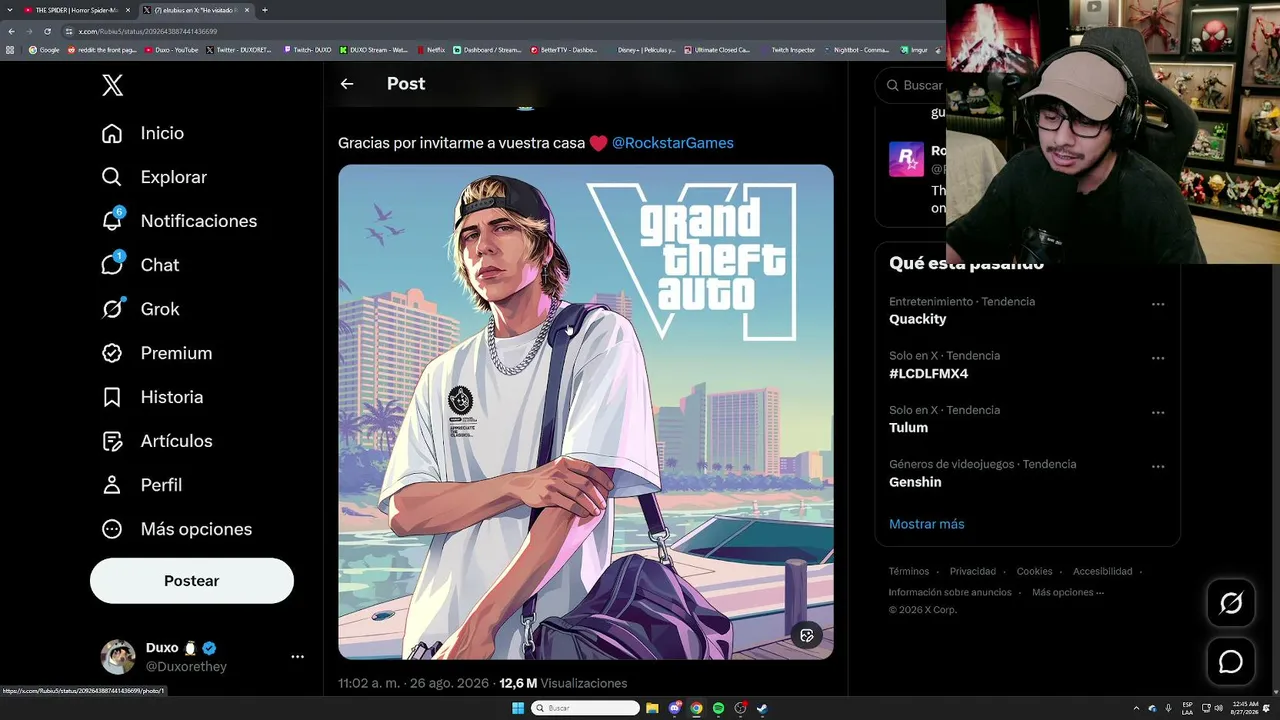1280x720 pixels.
Task: Open the Google bookmark
Action: pos(44,50)
